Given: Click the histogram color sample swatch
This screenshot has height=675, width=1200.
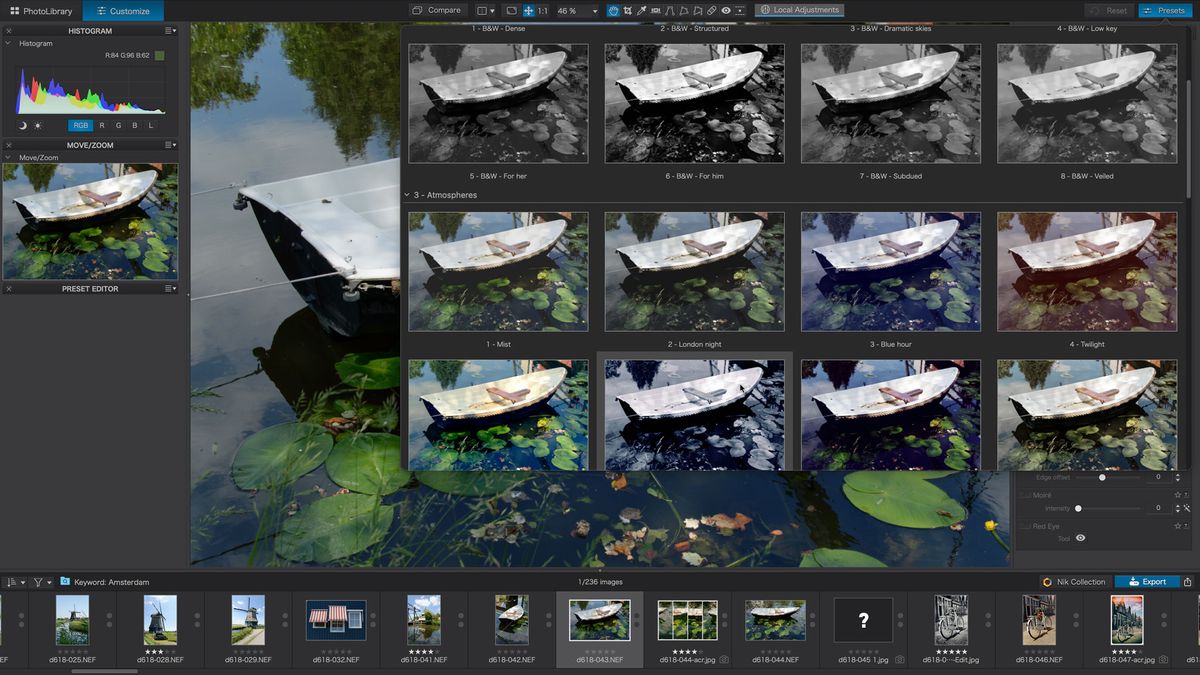Looking at the screenshot, I should click(x=159, y=55).
